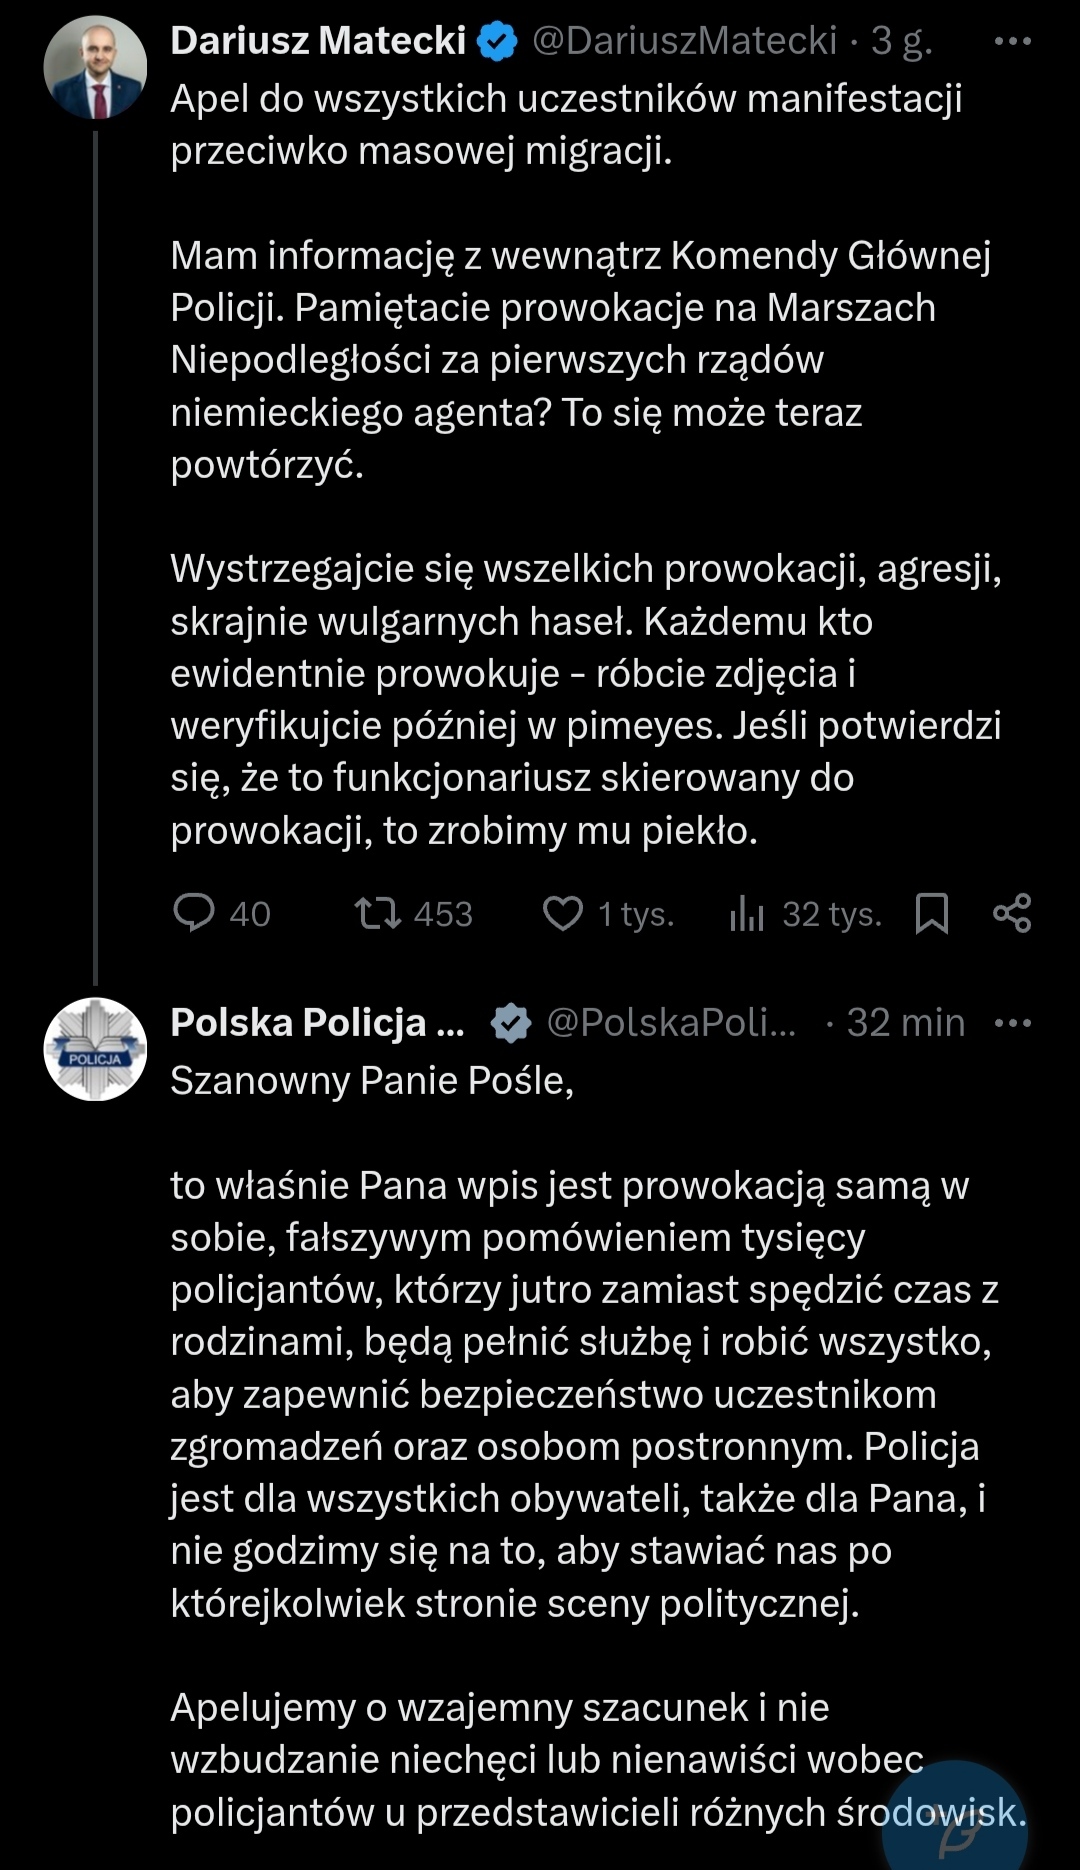Share Dariusz Matecki's post

click(1012, 913)
